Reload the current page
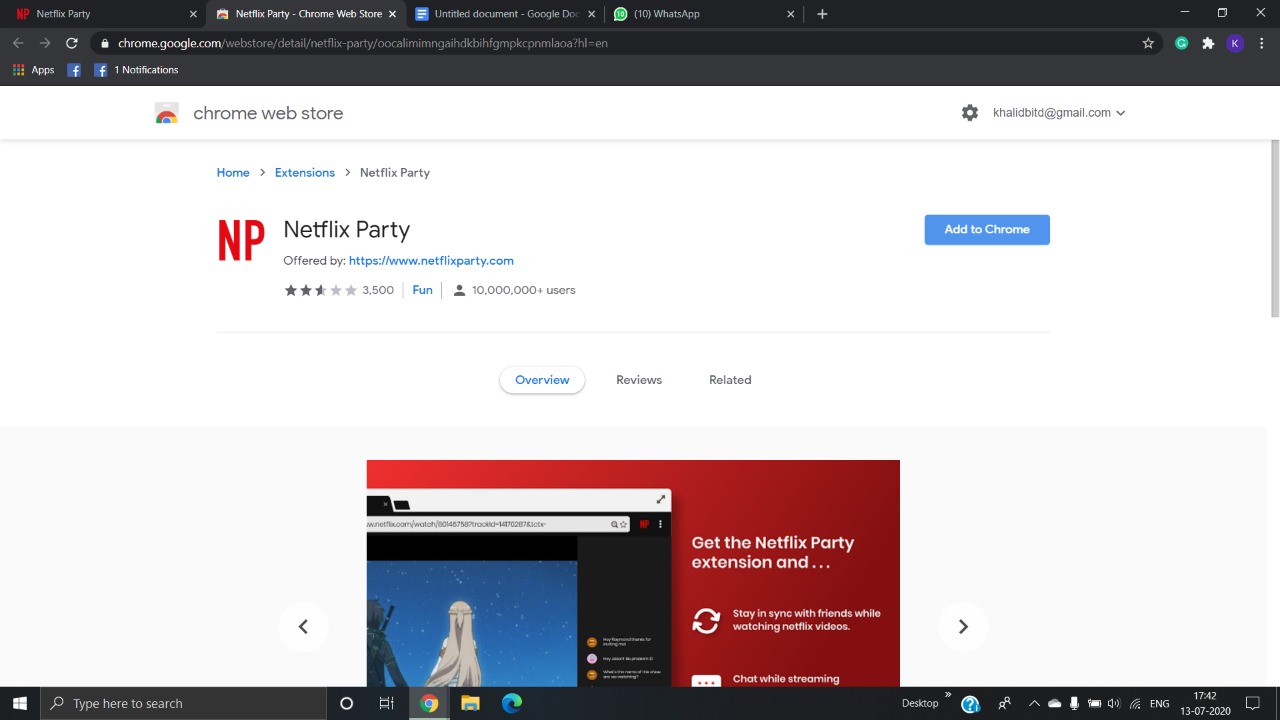Image resolution: width=1280 pixels, height=720 pixels. point(71,43)
